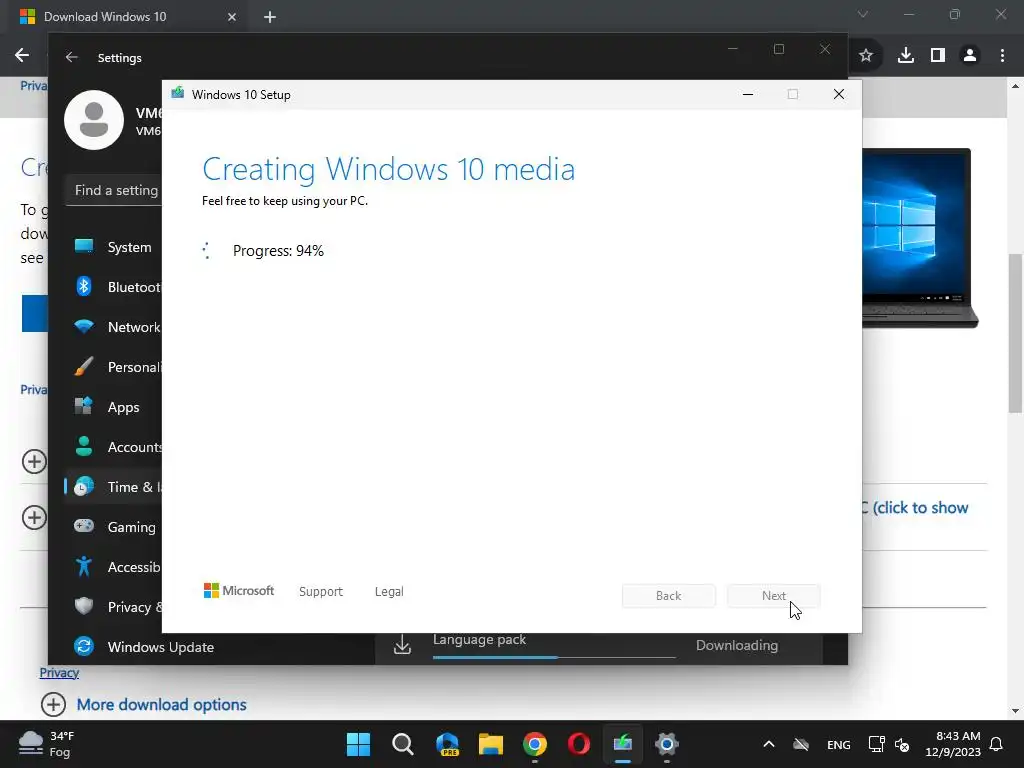Open Accounts in Settings sidebar

[x=114, y=447]
